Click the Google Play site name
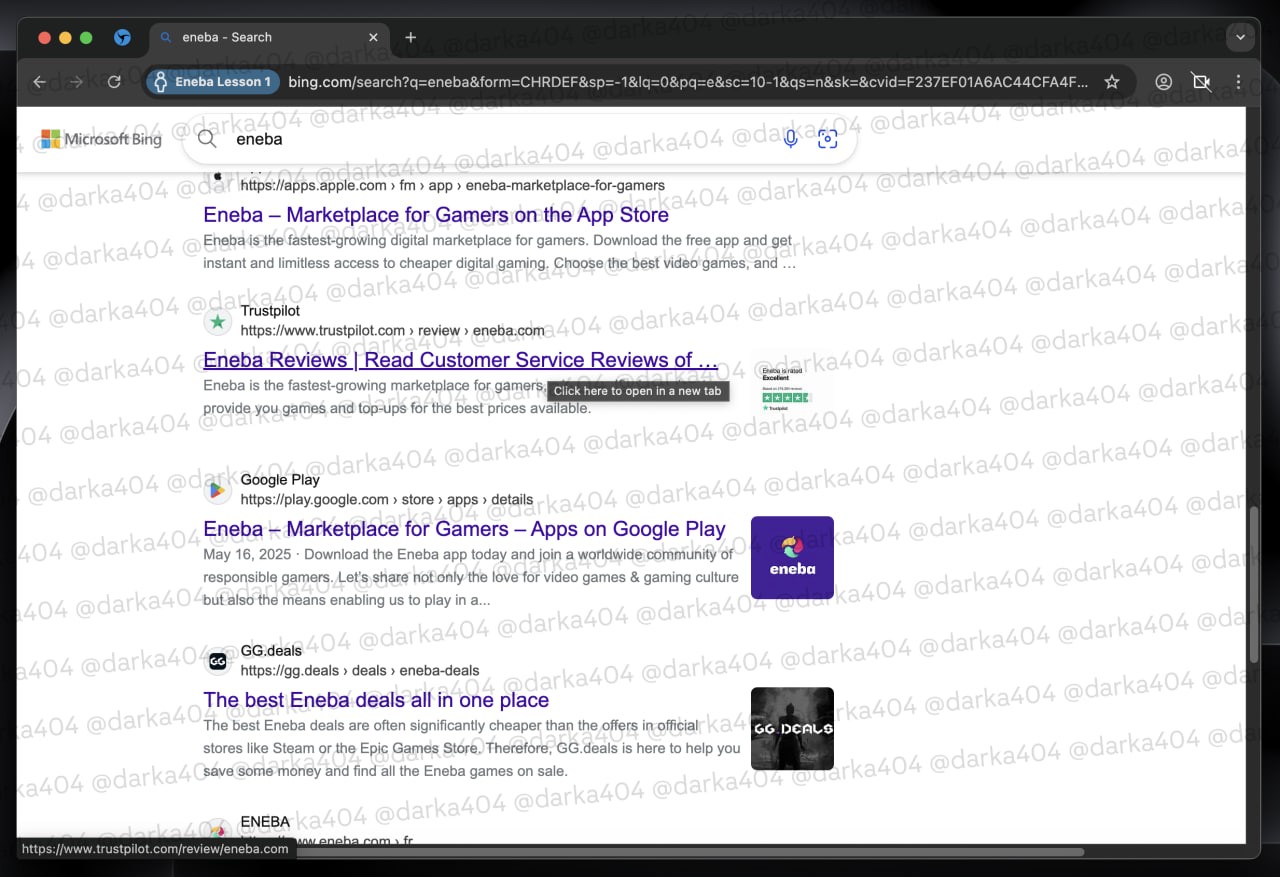1280x877 pixels. point(280,480)
